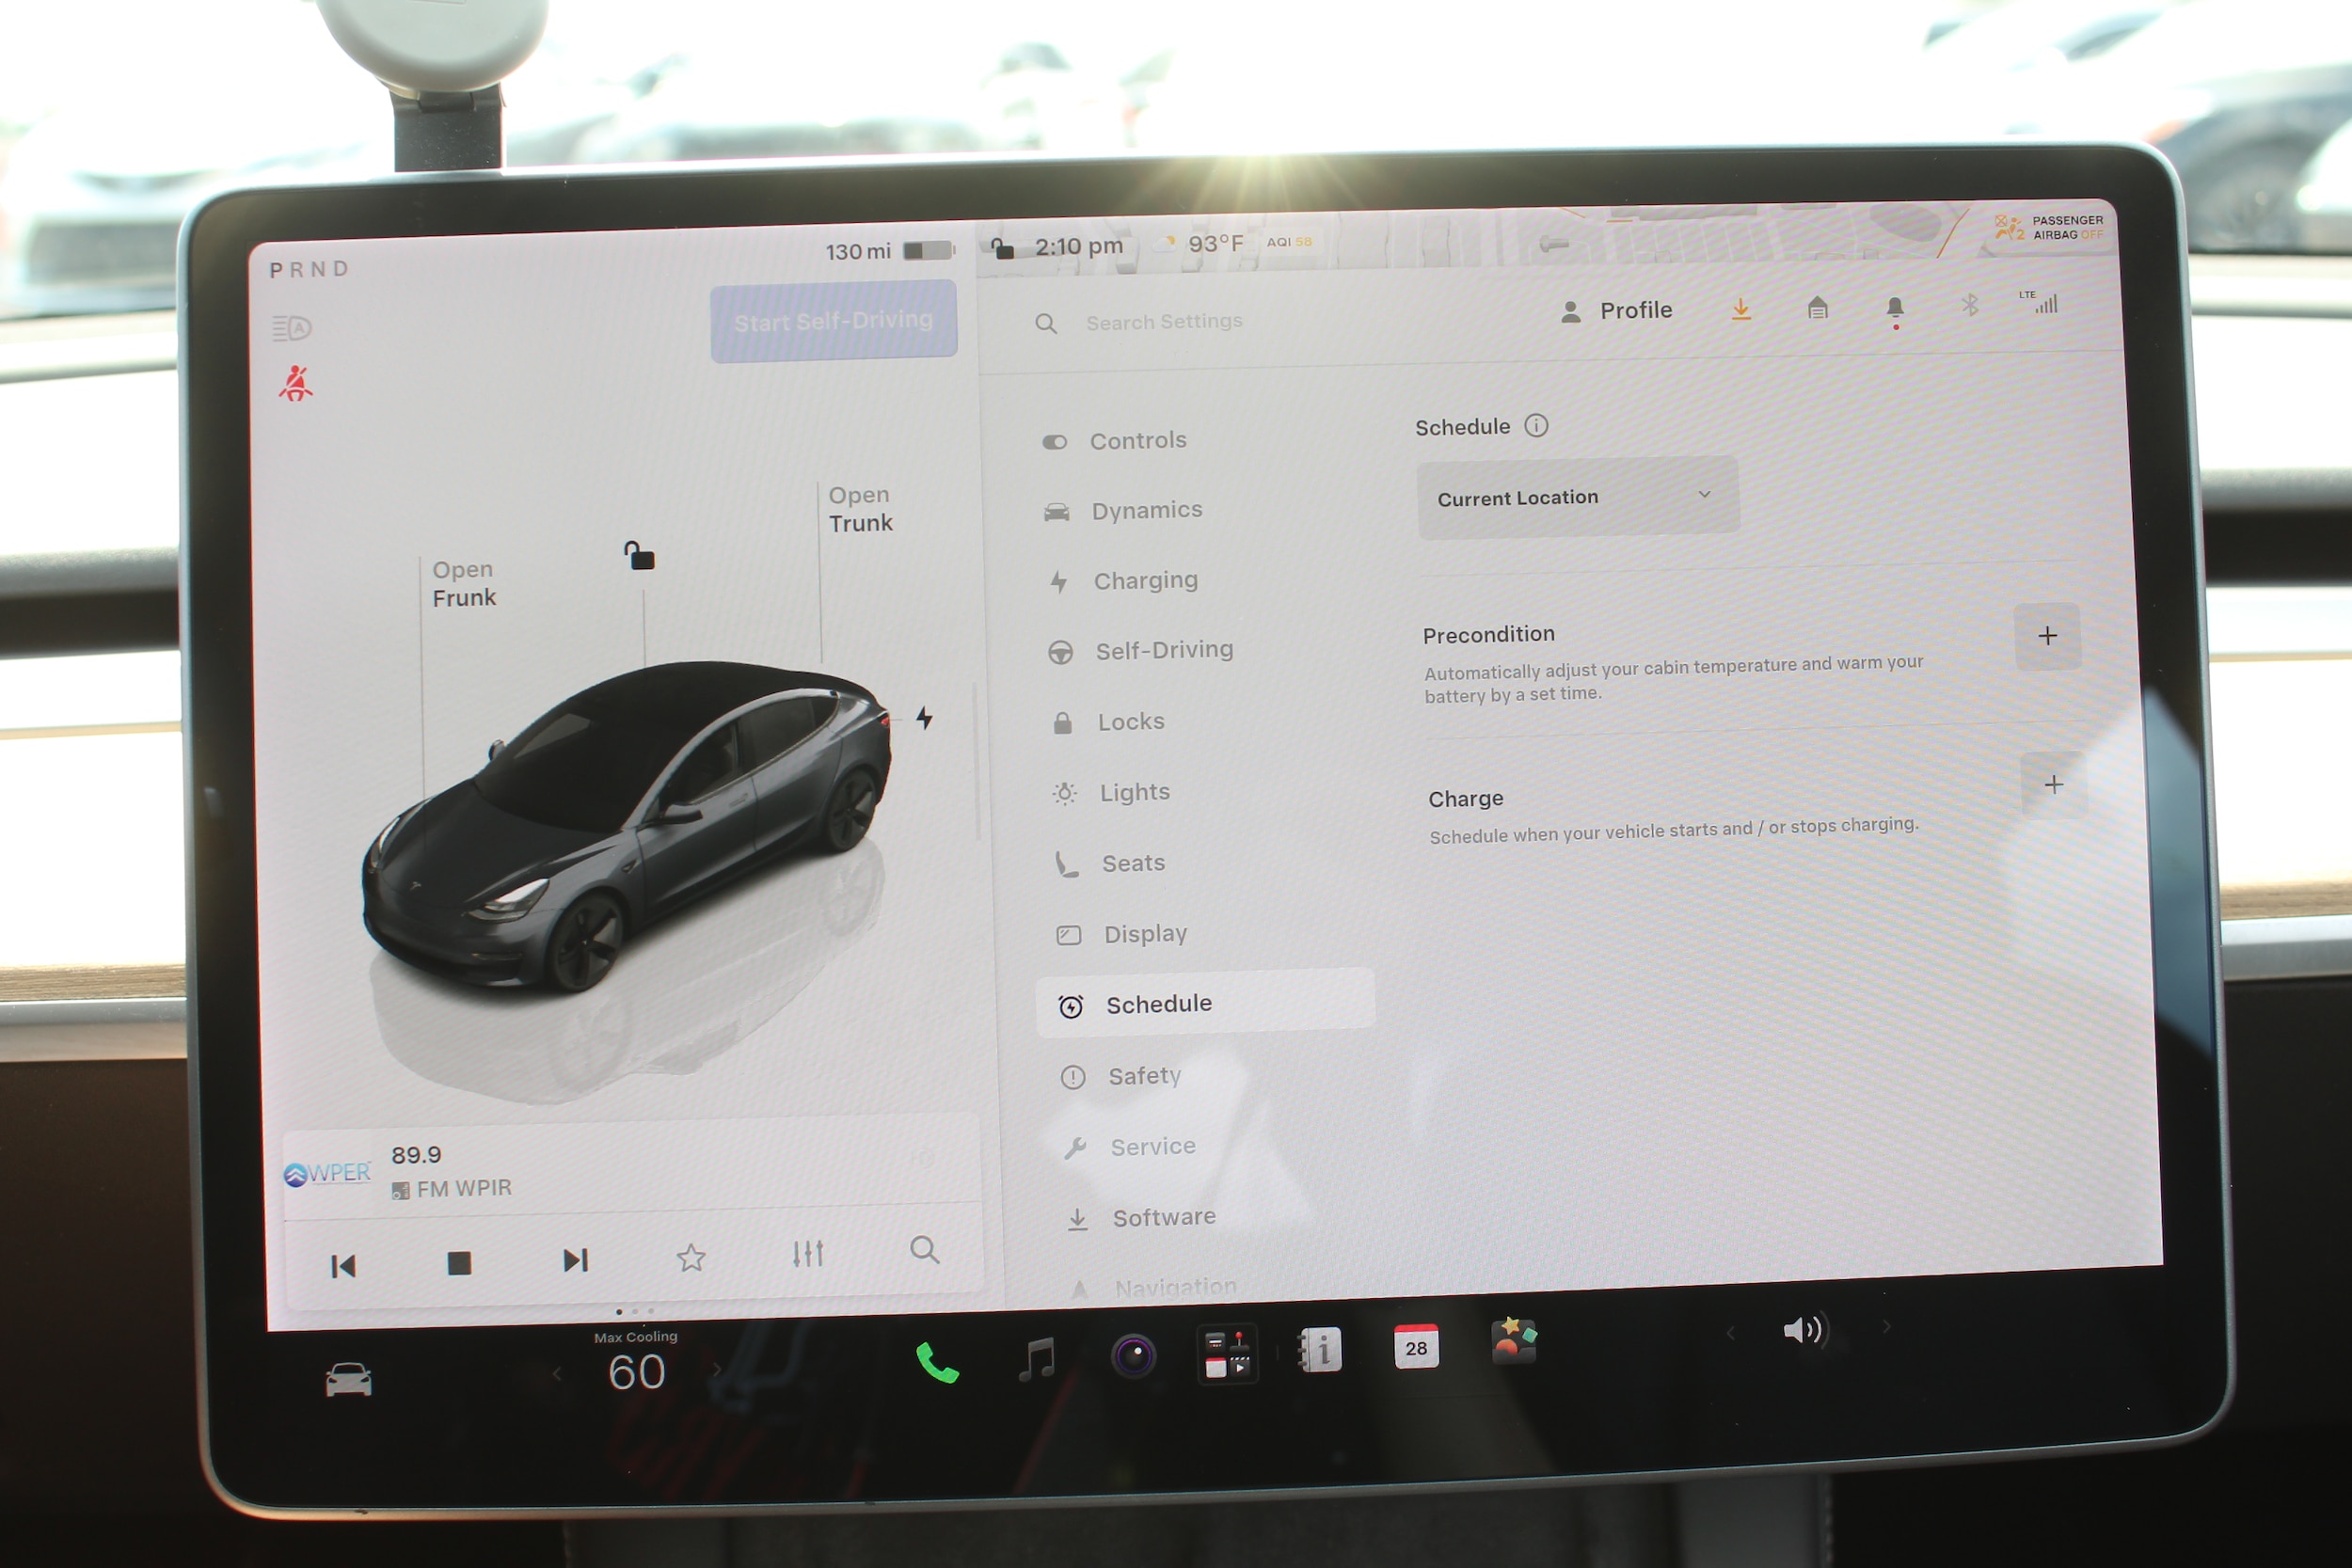Open the Self-Driving settings section
This screenshot has height=1568, width=2352.
pyautogui.click(x=1140, y=651)
